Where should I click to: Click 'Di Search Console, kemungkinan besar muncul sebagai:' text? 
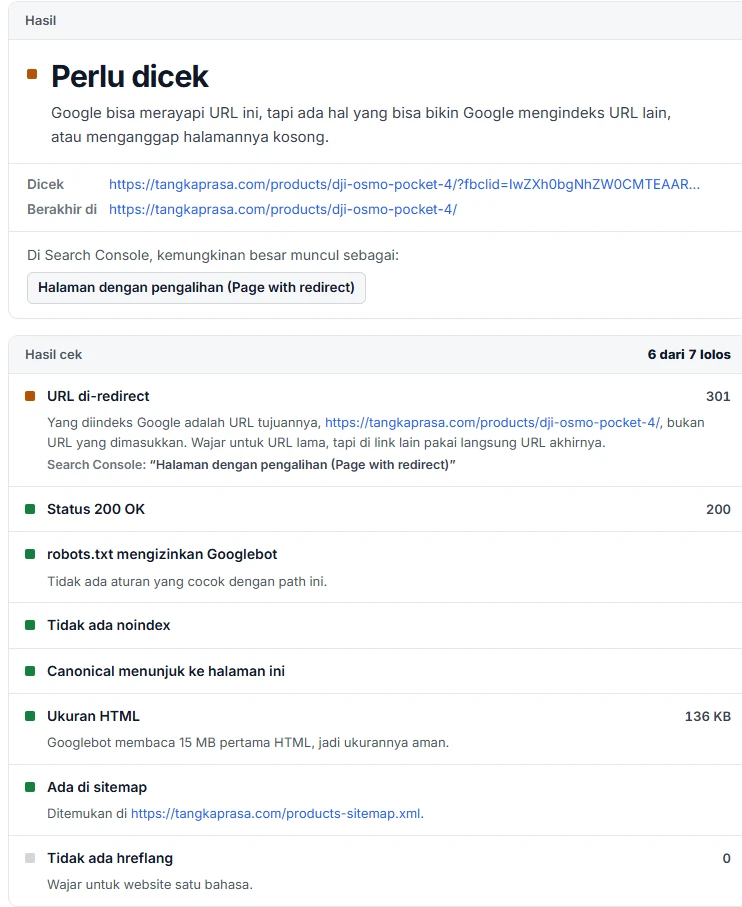click(x=213, y=255)
